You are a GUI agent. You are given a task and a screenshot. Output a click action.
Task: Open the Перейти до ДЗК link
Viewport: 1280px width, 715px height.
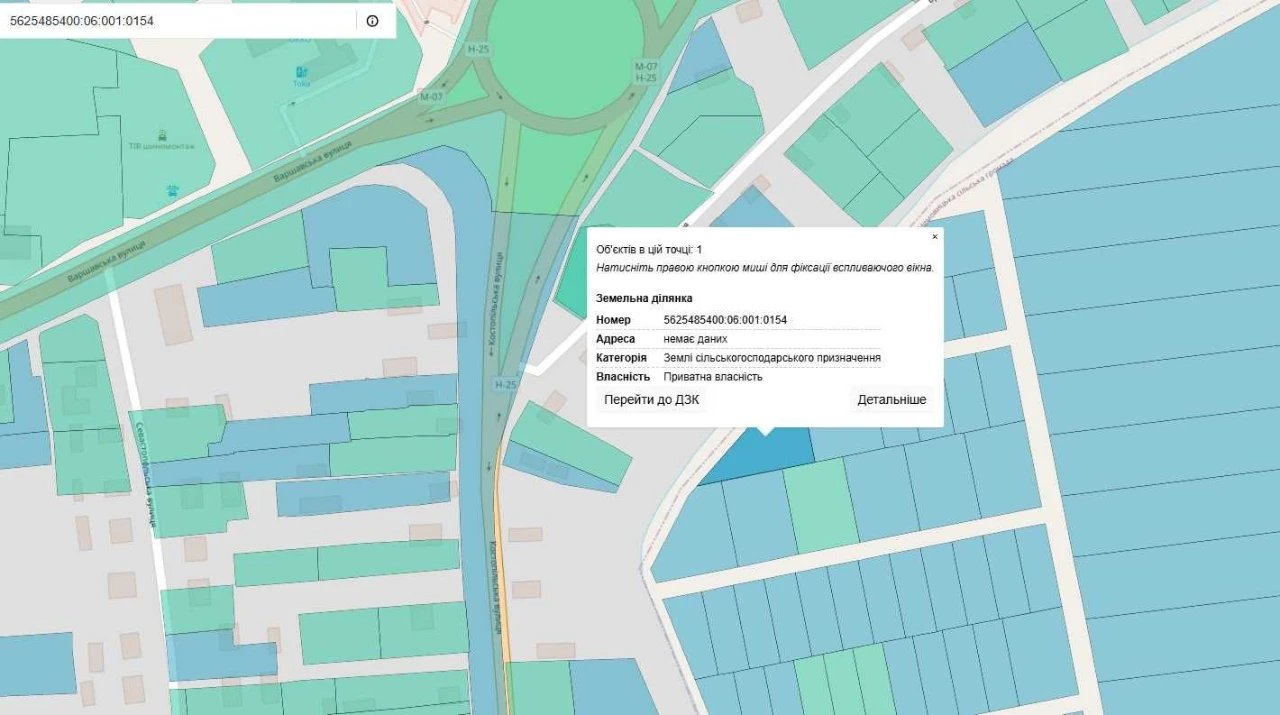(x=651, y=400)
